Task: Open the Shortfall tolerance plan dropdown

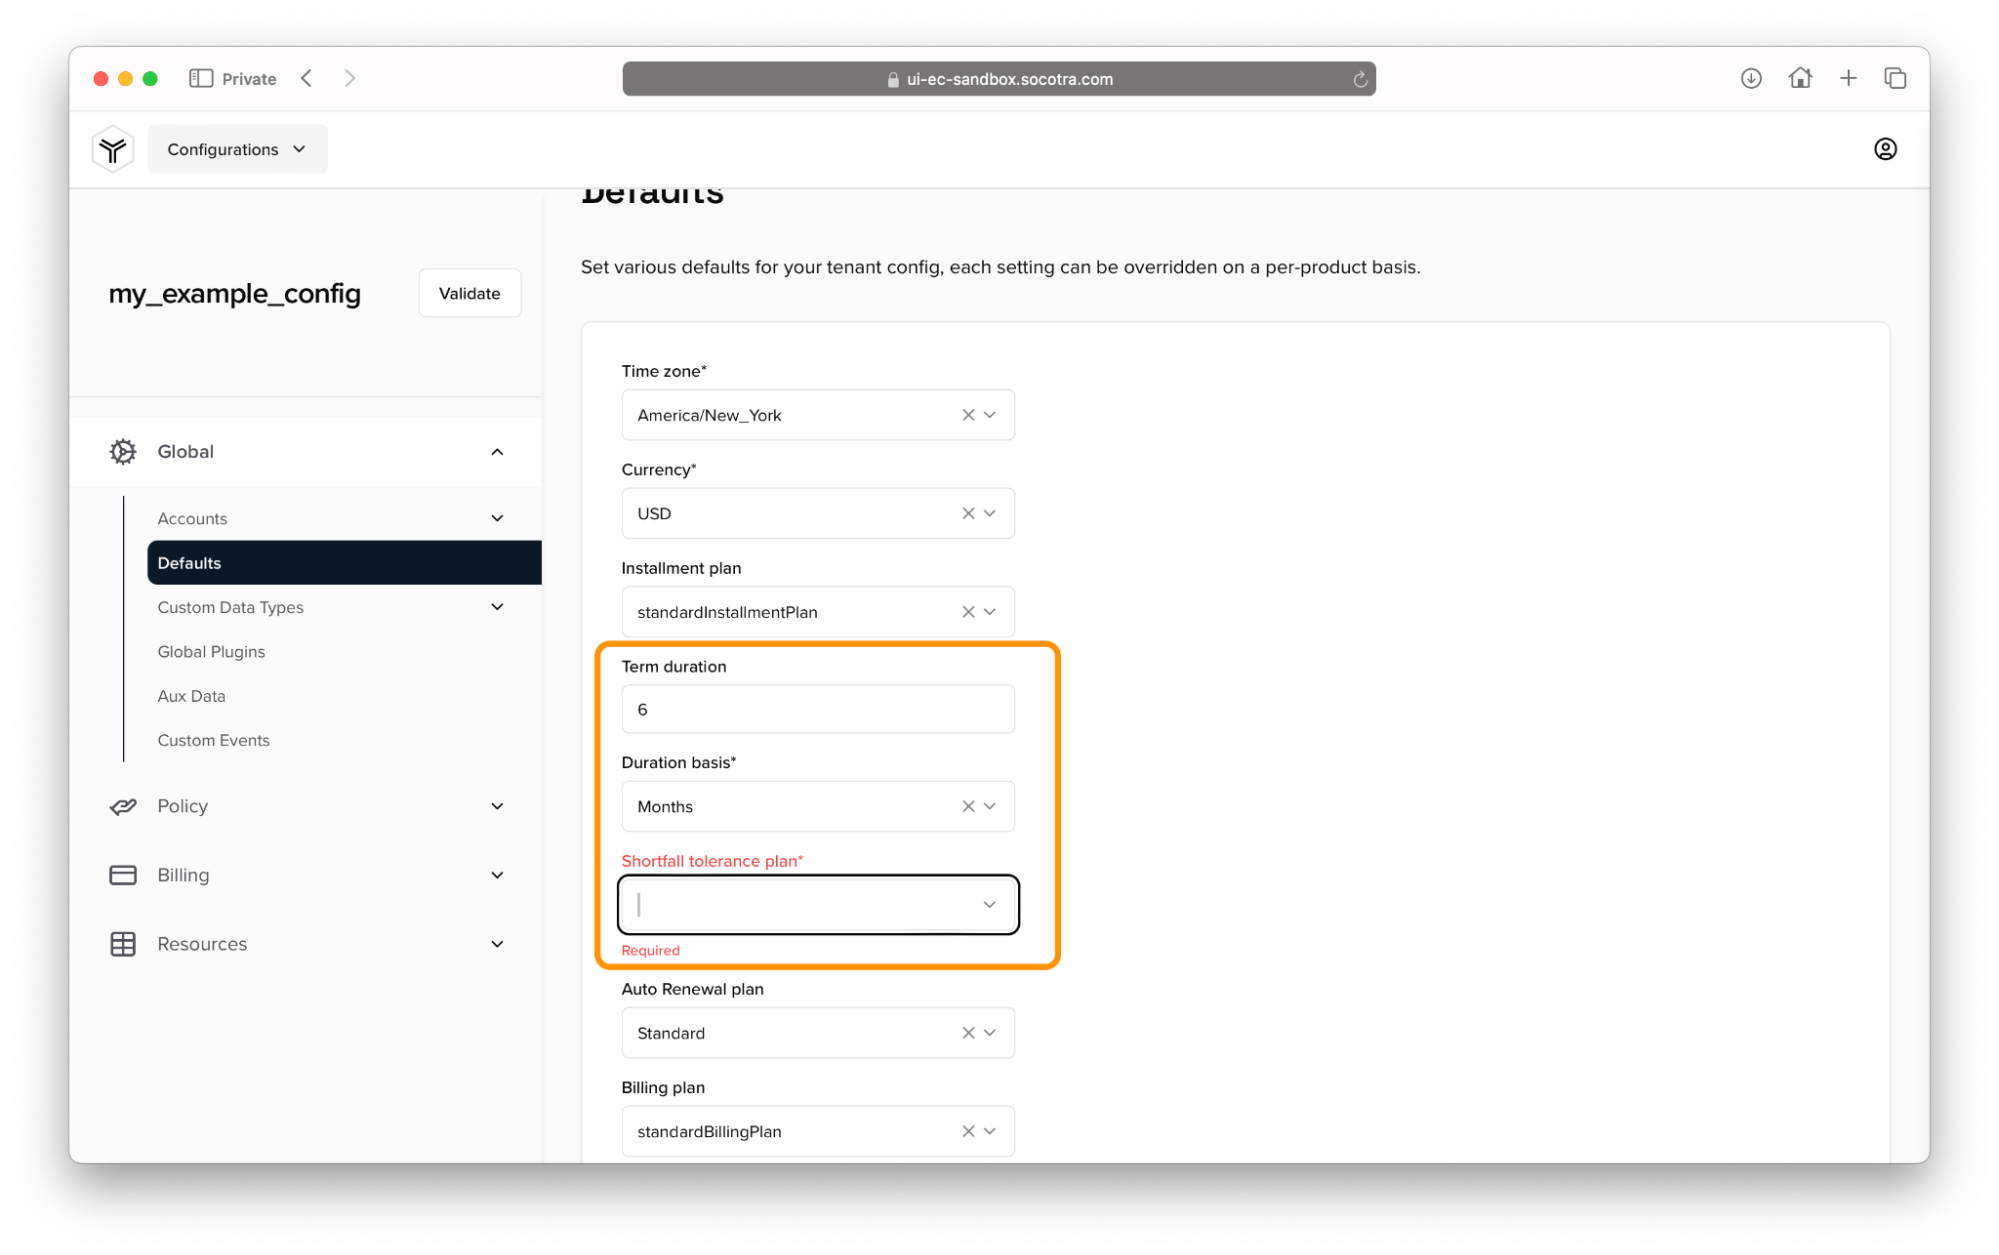Action: click(988, 904)
